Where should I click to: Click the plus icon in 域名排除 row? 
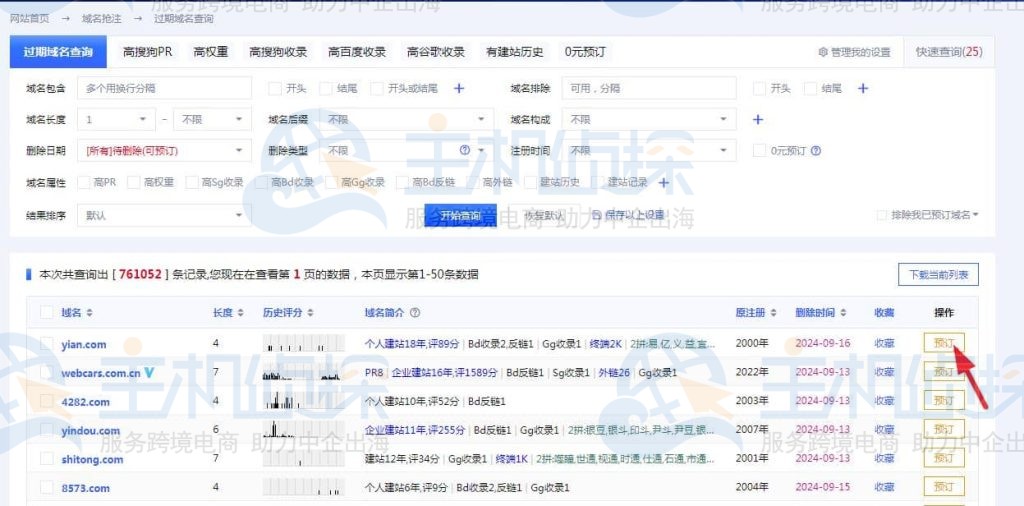[863, 88]
